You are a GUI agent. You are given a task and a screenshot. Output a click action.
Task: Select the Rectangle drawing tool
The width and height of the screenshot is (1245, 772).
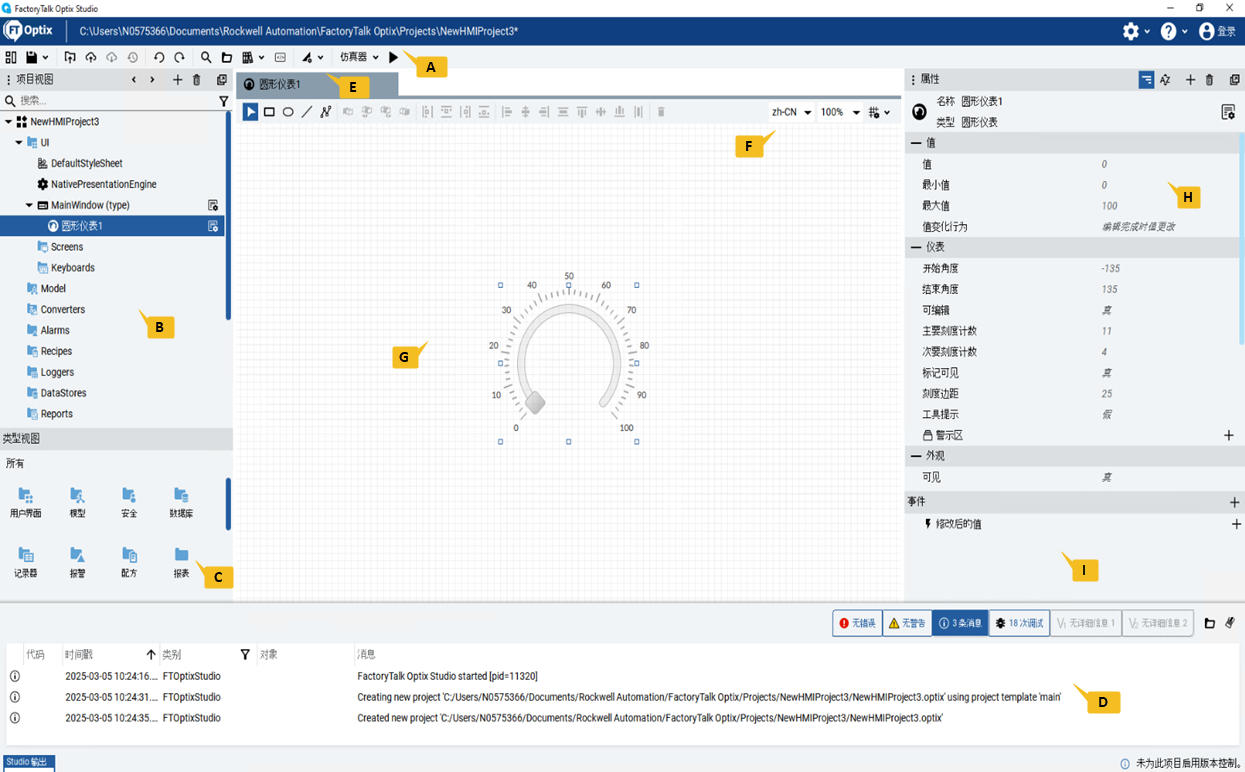[268, 111]
